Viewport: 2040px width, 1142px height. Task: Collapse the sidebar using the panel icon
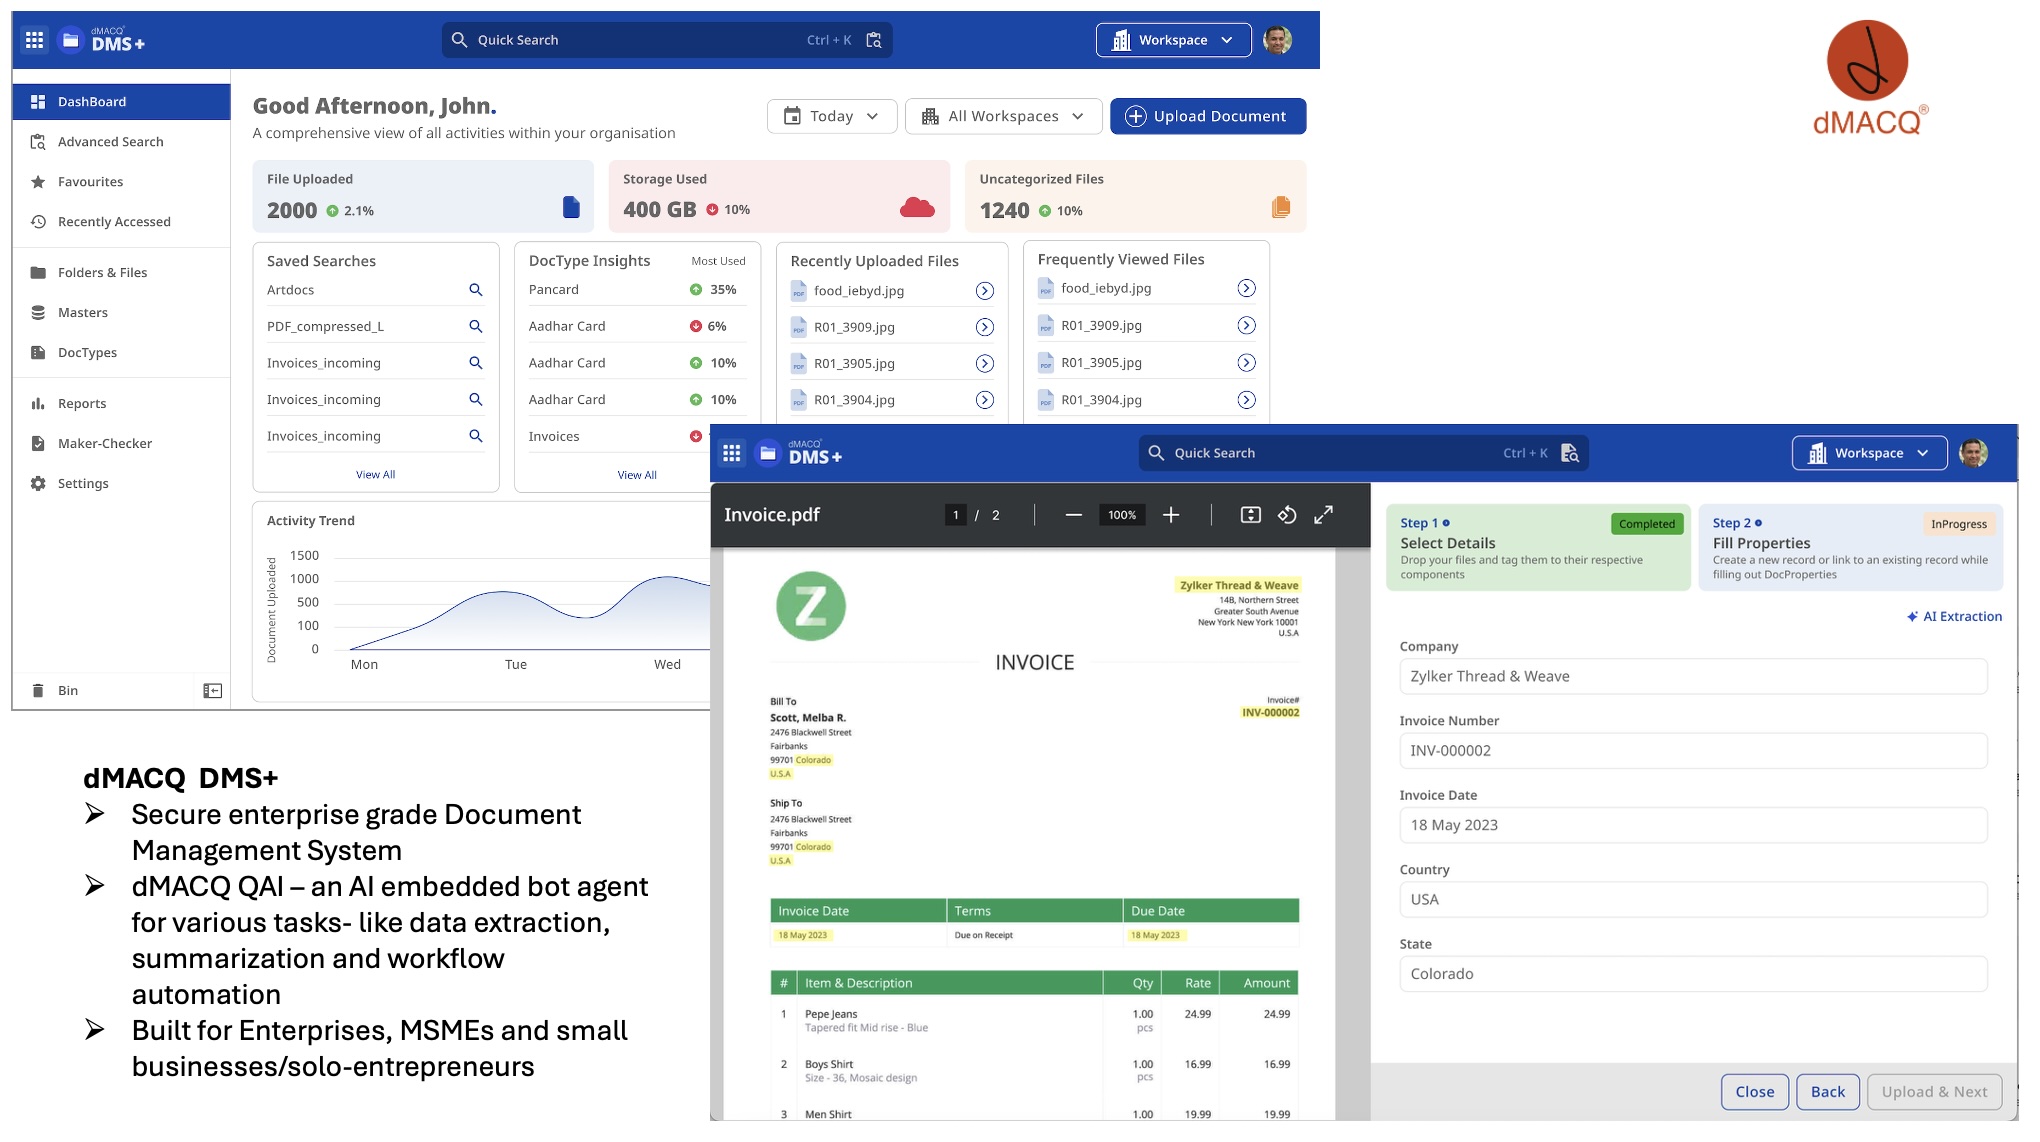click(x=212, y=691)
